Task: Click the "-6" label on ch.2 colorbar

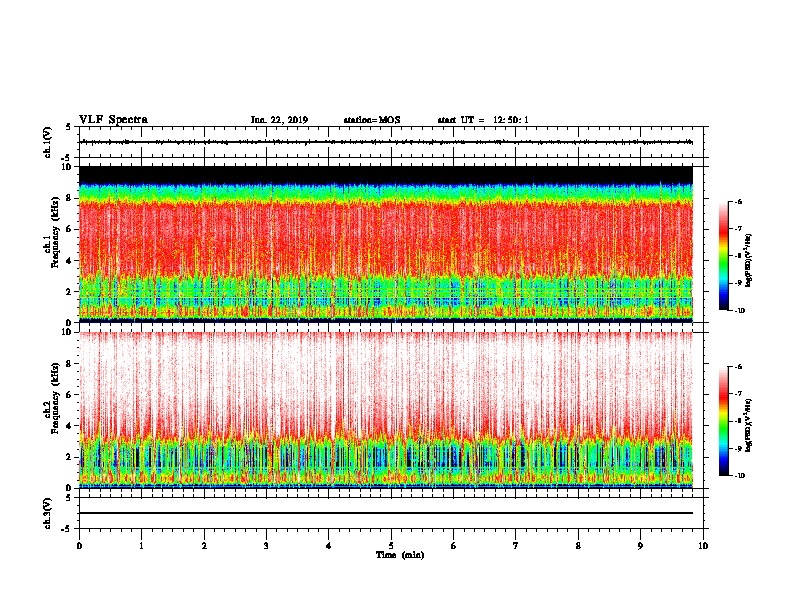Action: click(738, 367)
